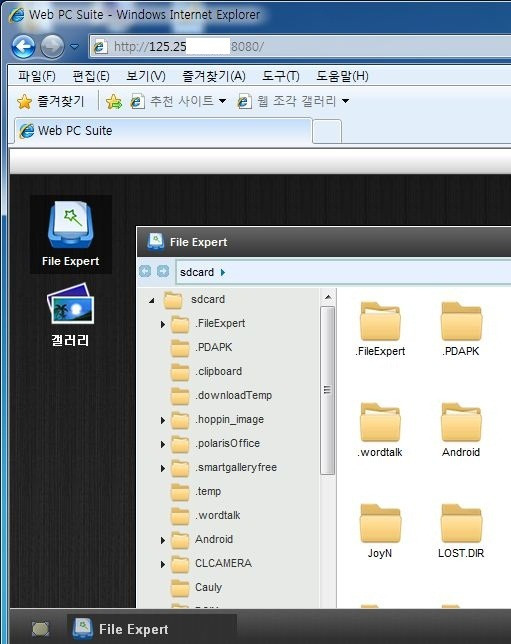Click the tree scrollbar up arrow

click(x=328, y=297)
